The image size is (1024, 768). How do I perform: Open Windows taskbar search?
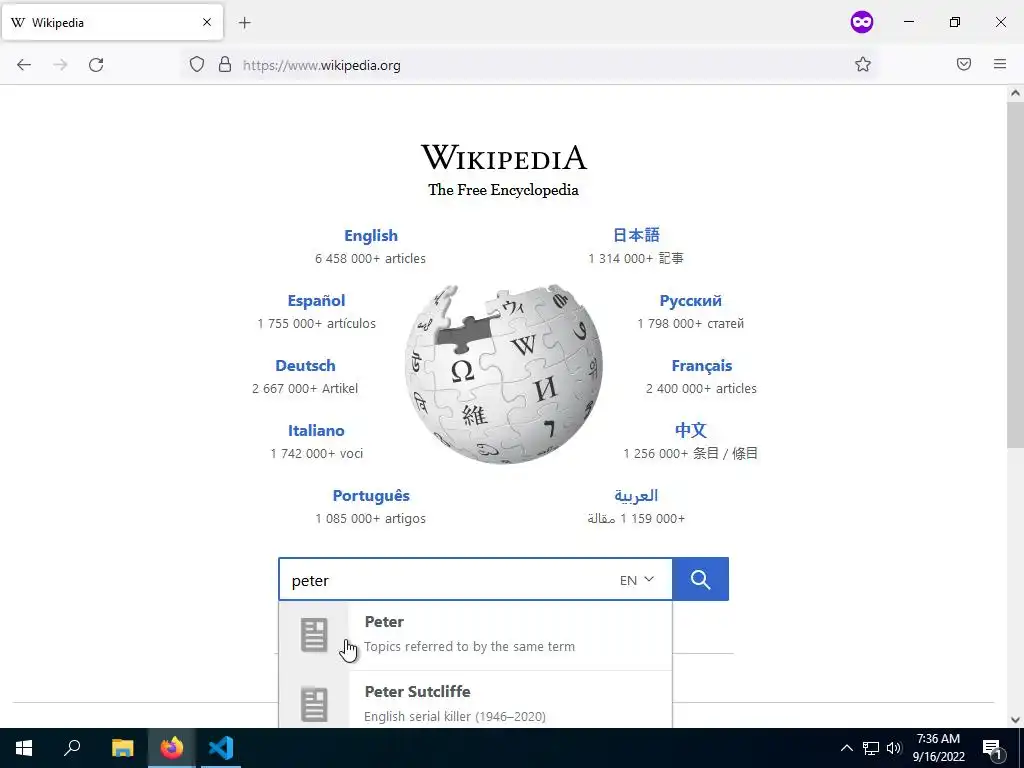coord(72,748)
